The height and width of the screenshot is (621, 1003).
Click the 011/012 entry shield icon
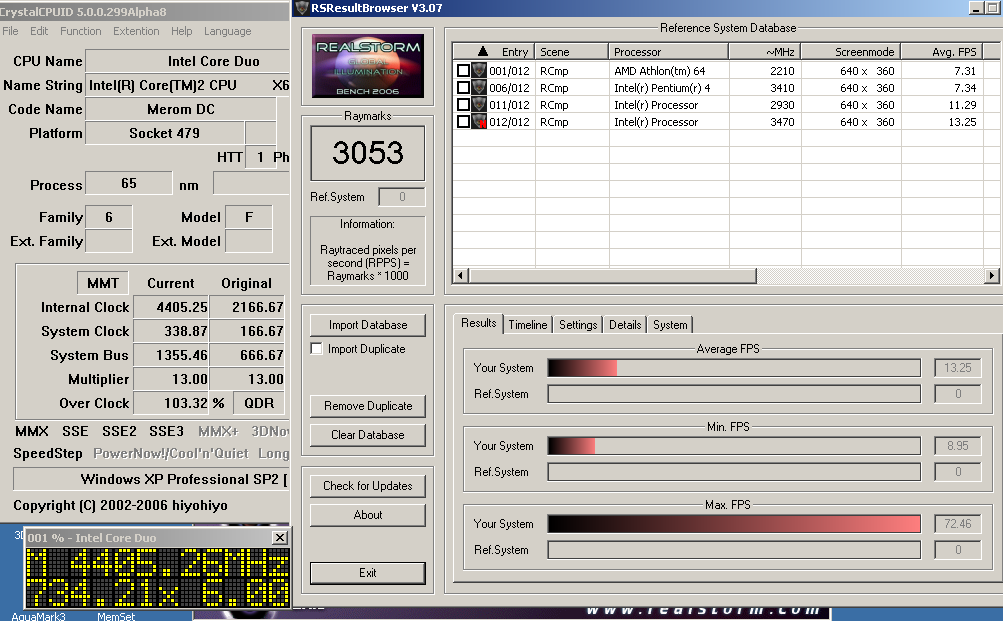(479, 105)
